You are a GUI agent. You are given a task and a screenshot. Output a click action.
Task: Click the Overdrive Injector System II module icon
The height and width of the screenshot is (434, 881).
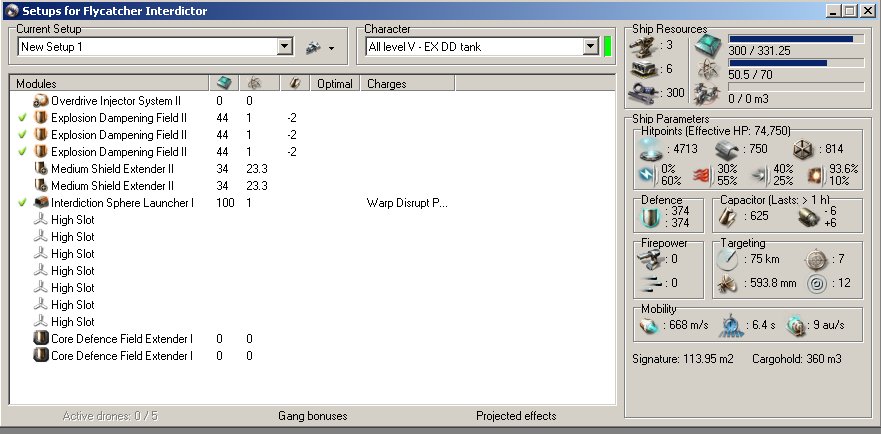tap(40, 101)
